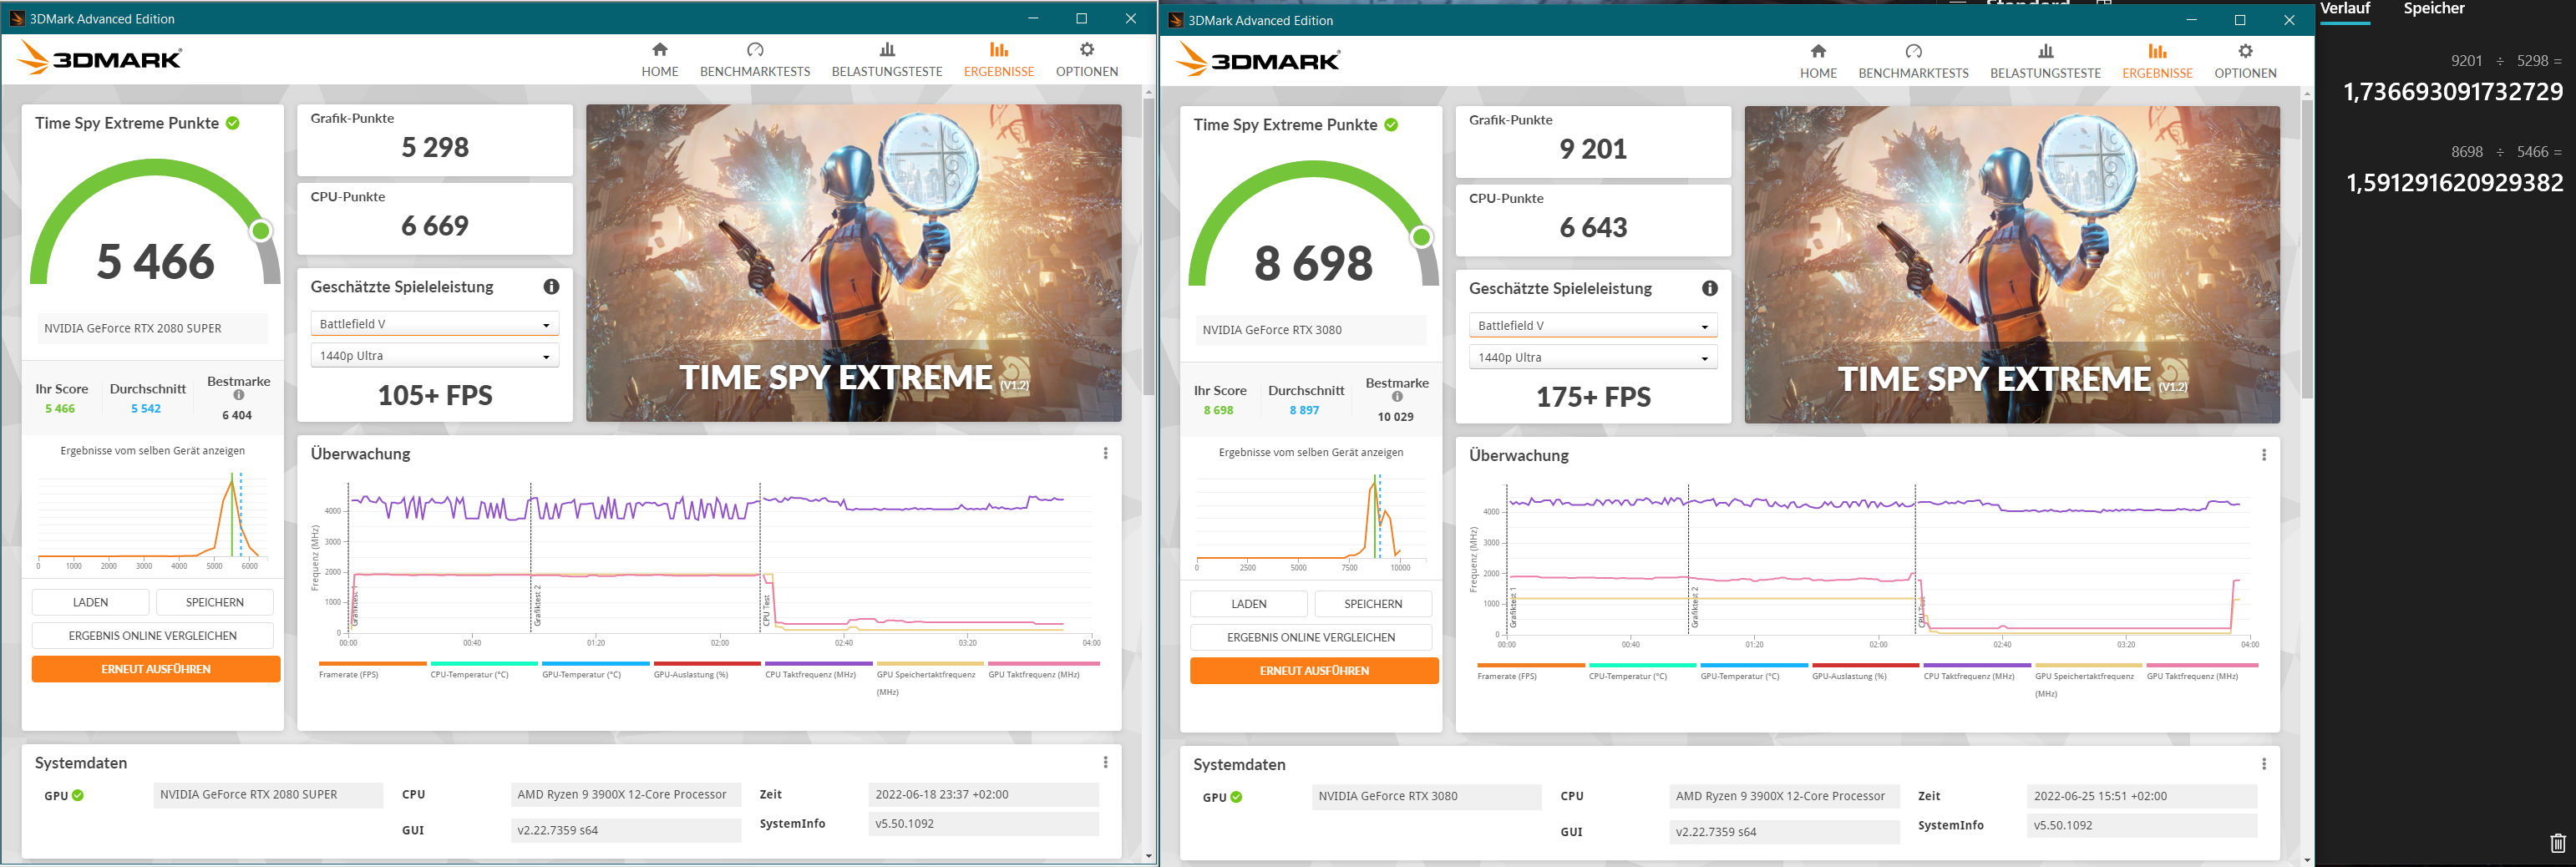The height and width of the screenshot is (867, 2576).
Task: Switch to Speicher tab in calculator
Action: click(x=2434, y=9)
